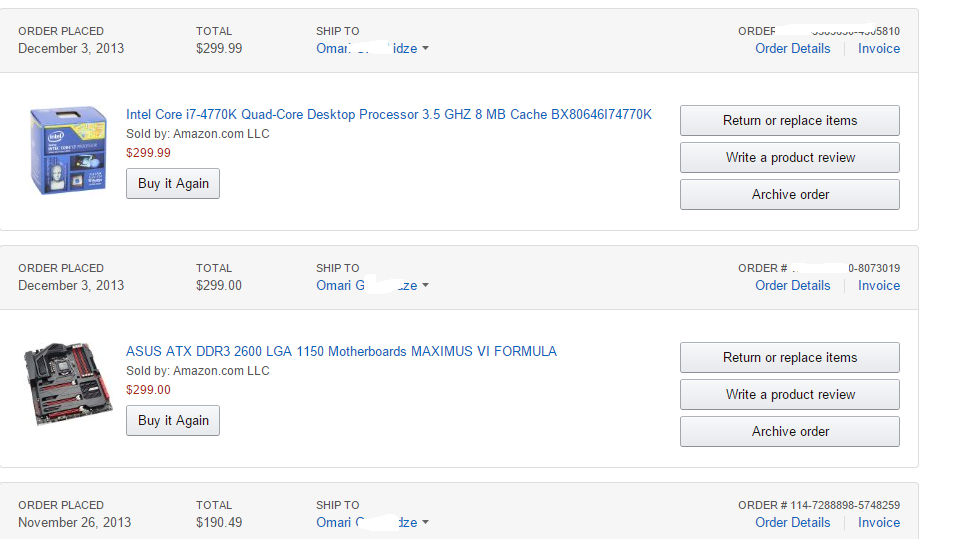Image resolution: width=975 pixels, height=539 pixels.
Task: Click Buy it Again for Intel processor
Action: pos(173,184)
